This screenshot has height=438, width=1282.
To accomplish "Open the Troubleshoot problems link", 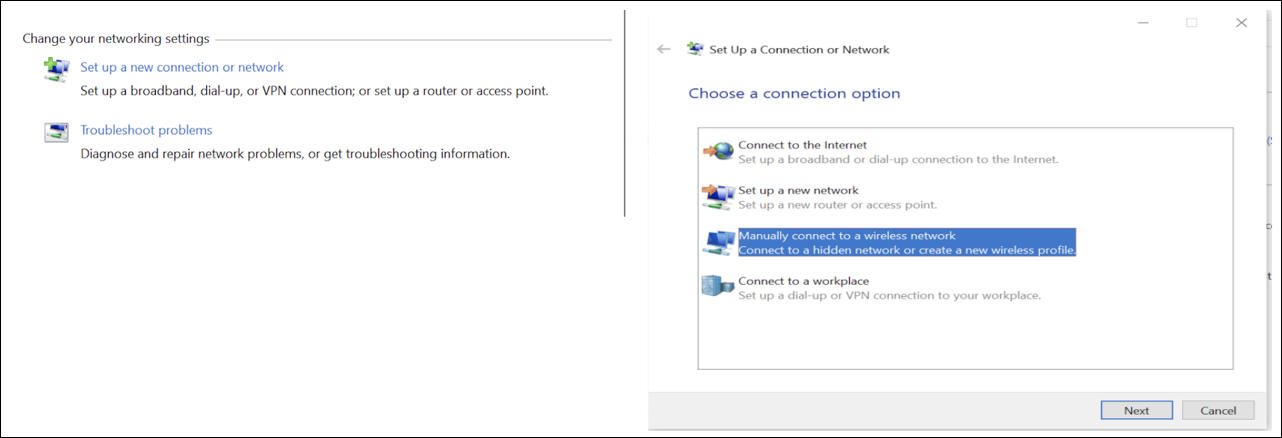I will pos(146,130).
